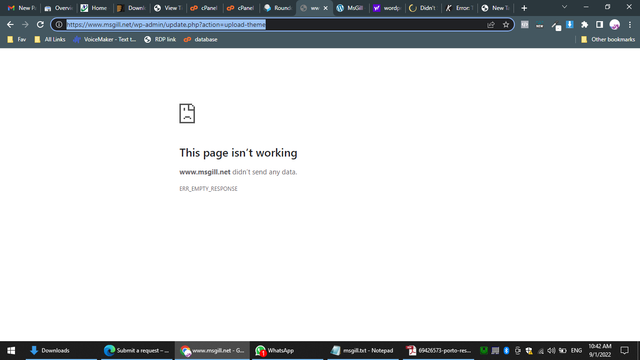Switch to msgill.txt Notepad window
Screen dimensions: 640x360
pyautogui.click(x=363, y=350)
